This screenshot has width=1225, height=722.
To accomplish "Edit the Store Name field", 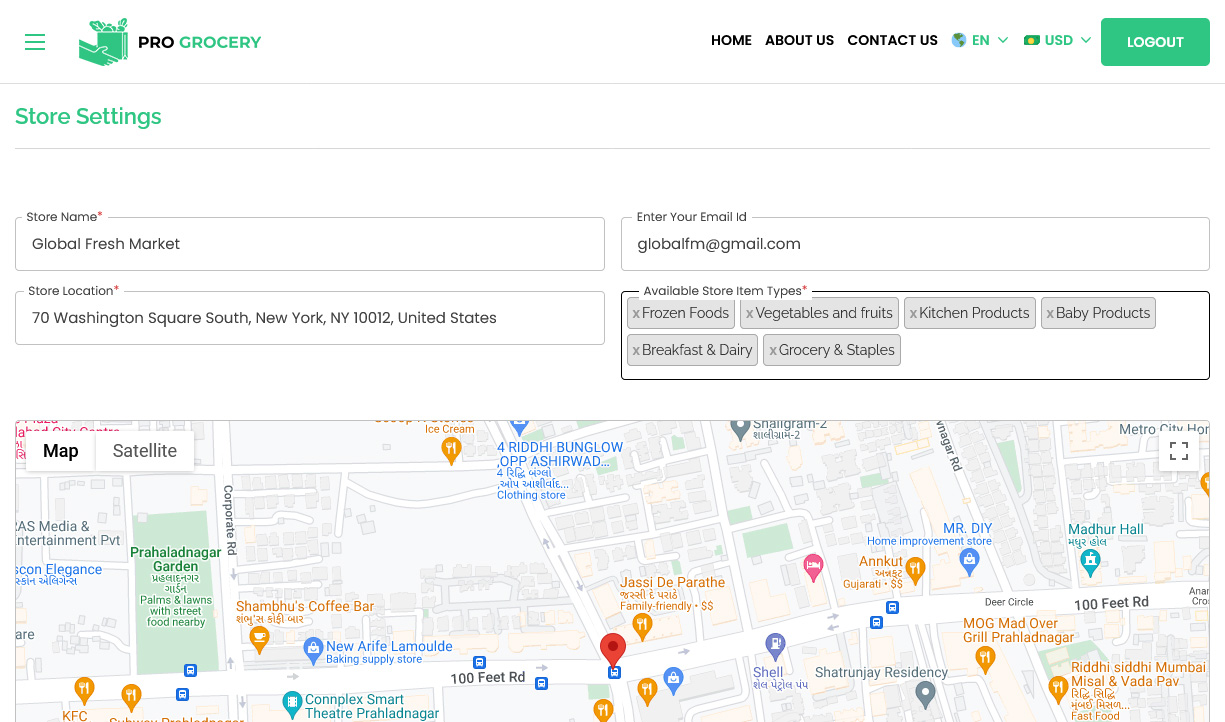I will (x=310, y=244).
